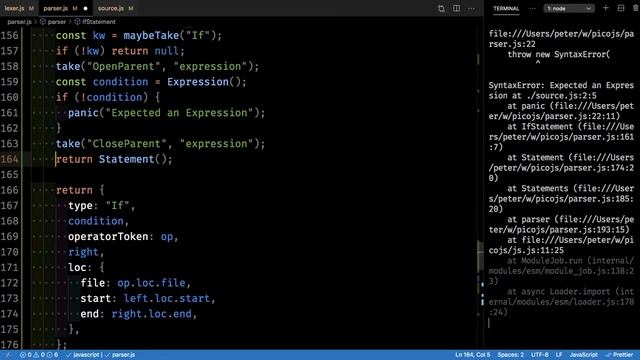The image size is (640, 360).
Task: Click the parser.js breadcrumb
Action: (x=19, y=22)
